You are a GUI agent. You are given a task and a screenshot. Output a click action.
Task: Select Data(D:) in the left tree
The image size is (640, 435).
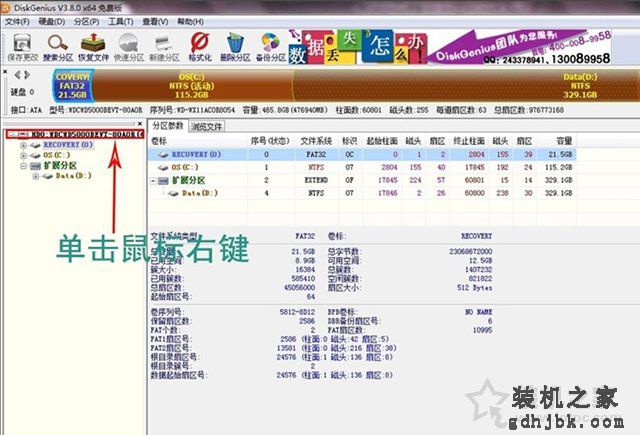[73, 176]
